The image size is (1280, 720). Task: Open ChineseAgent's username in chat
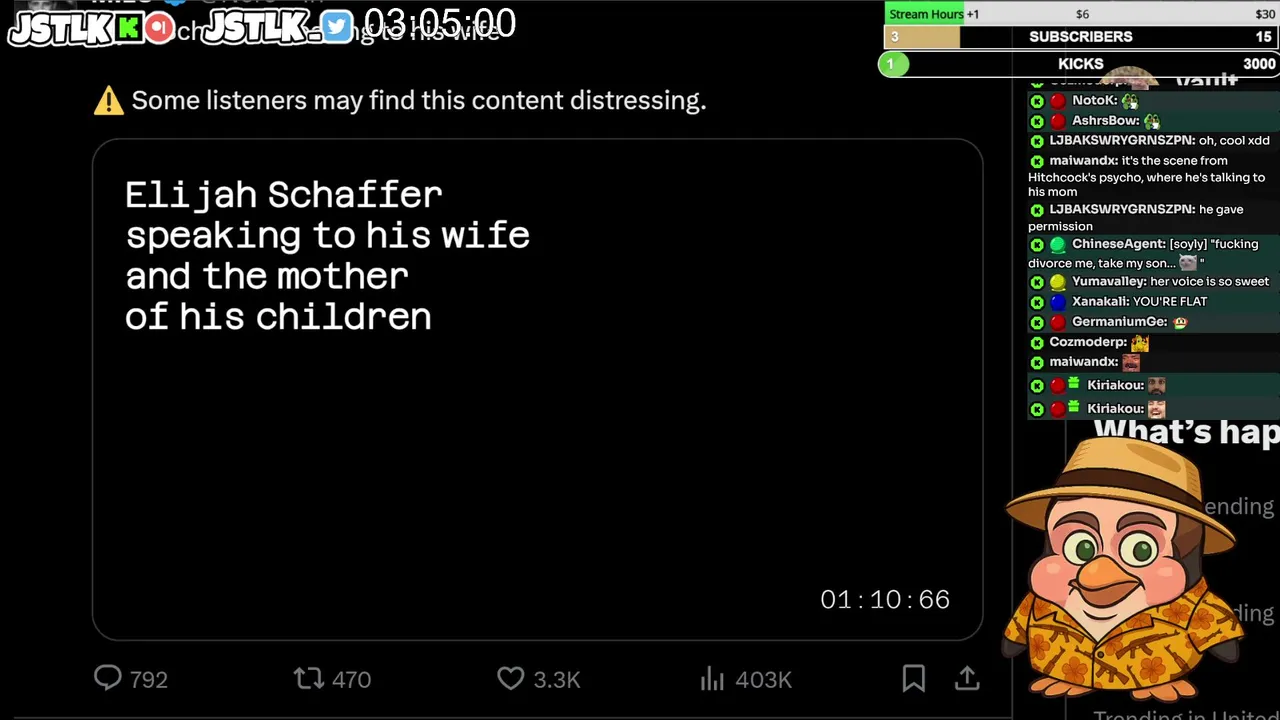point(1117,244)
